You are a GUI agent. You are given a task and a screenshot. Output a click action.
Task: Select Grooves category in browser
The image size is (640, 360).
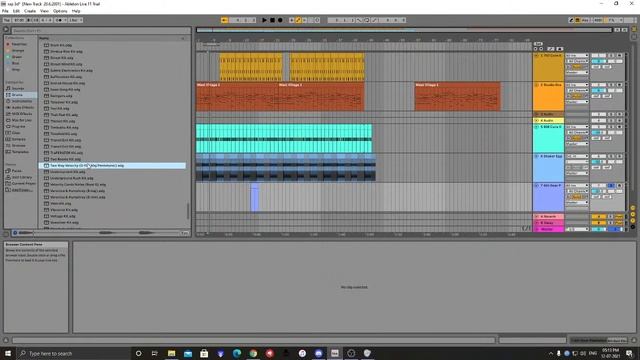tap(18, 145)
